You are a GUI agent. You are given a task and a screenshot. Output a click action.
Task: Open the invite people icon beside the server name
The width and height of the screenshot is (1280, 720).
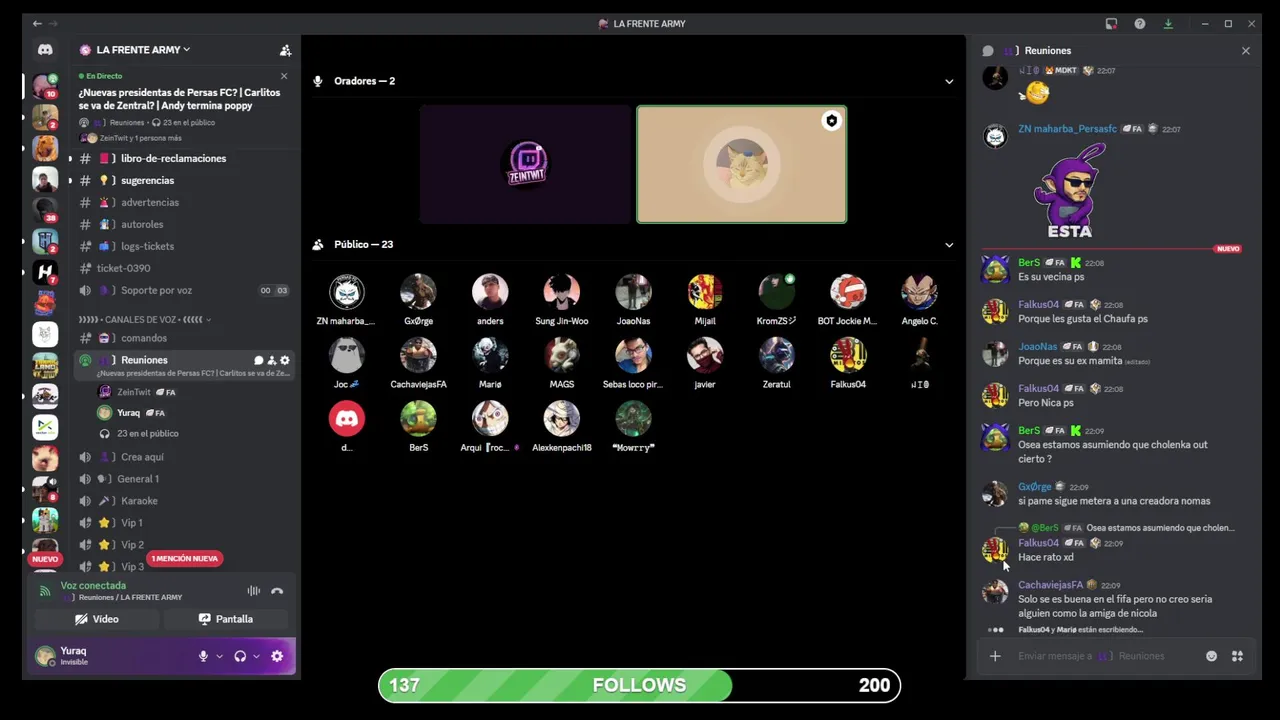coord(285,50)
